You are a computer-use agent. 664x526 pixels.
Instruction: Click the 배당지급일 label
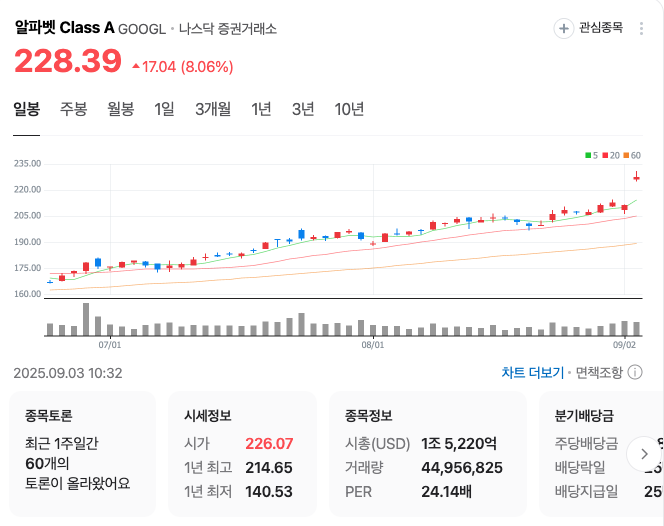[586, 492]
